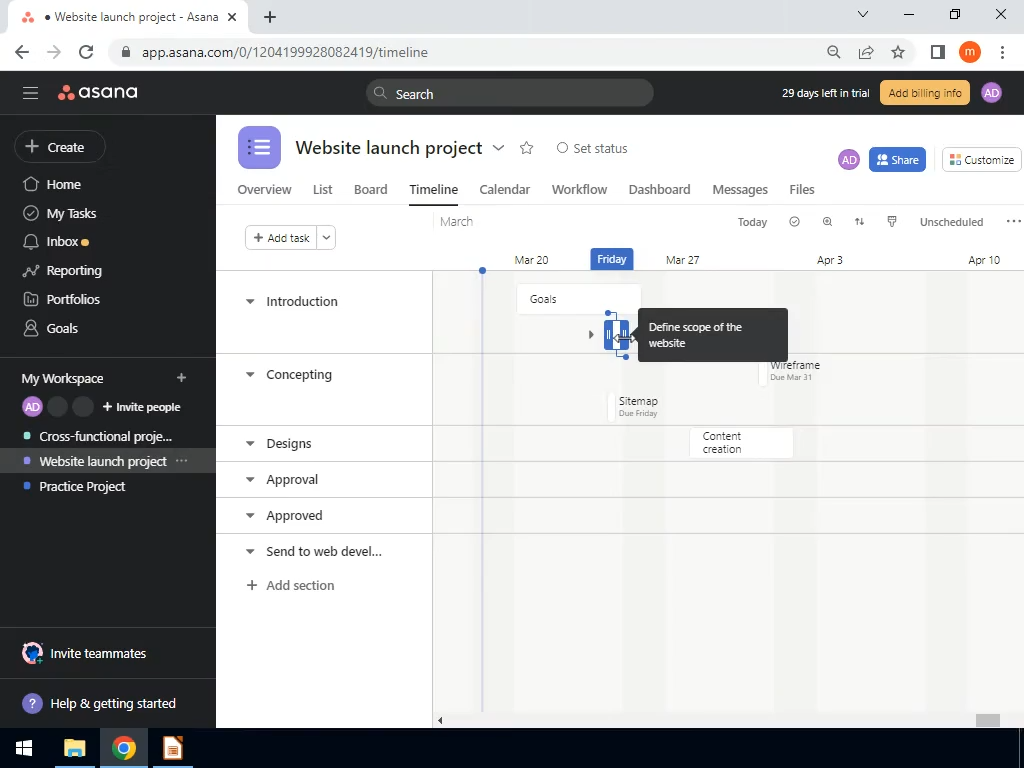The height and width of the screenshot is (768, 1024).
Task: Expand subtasks arrow beside Define scope task
Action: pos(591,334)
